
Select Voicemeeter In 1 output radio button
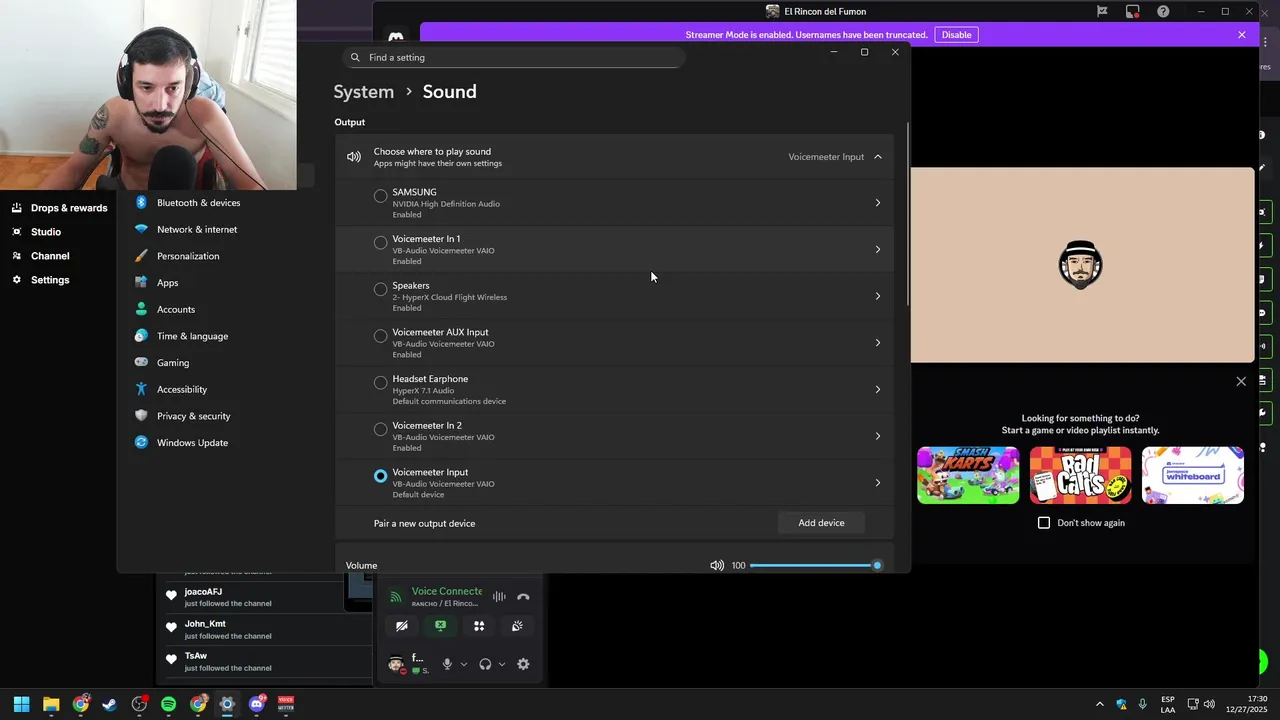tap(380, 243)
